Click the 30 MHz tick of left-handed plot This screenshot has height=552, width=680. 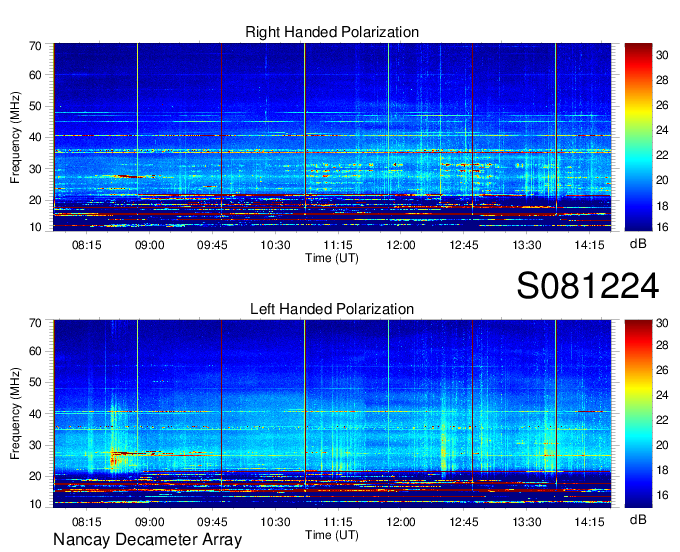tap(35, 445)
